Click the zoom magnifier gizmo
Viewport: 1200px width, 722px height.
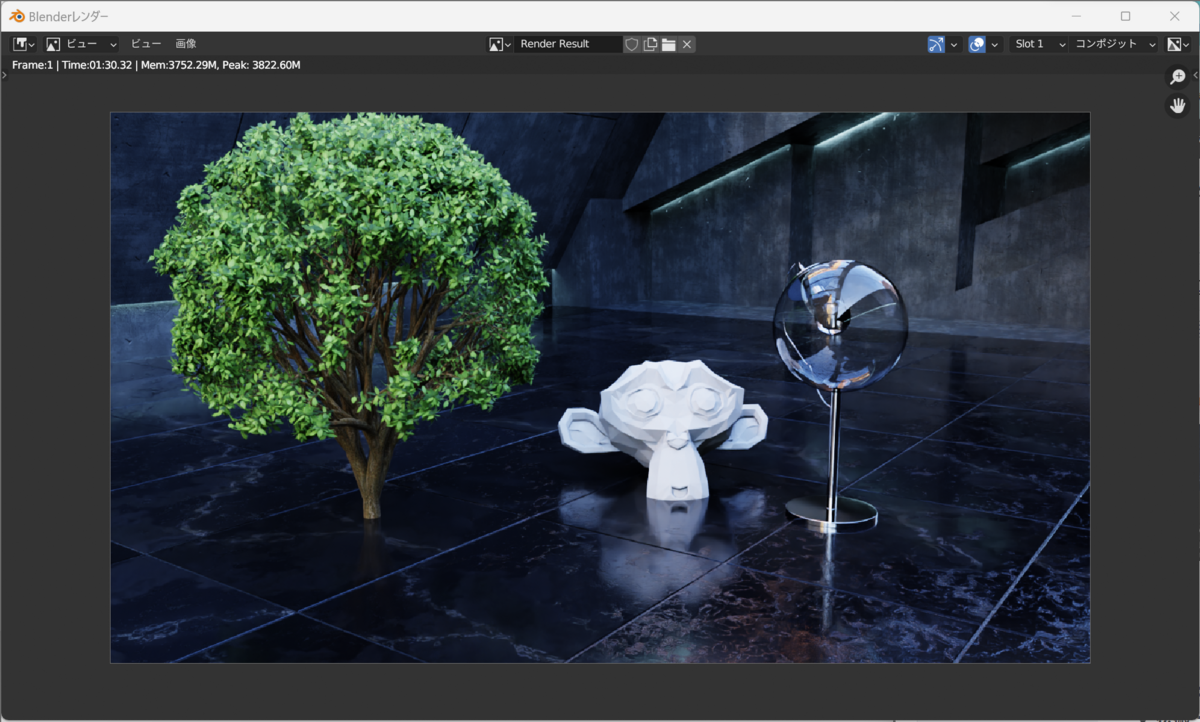click(x=1178, y=77)
